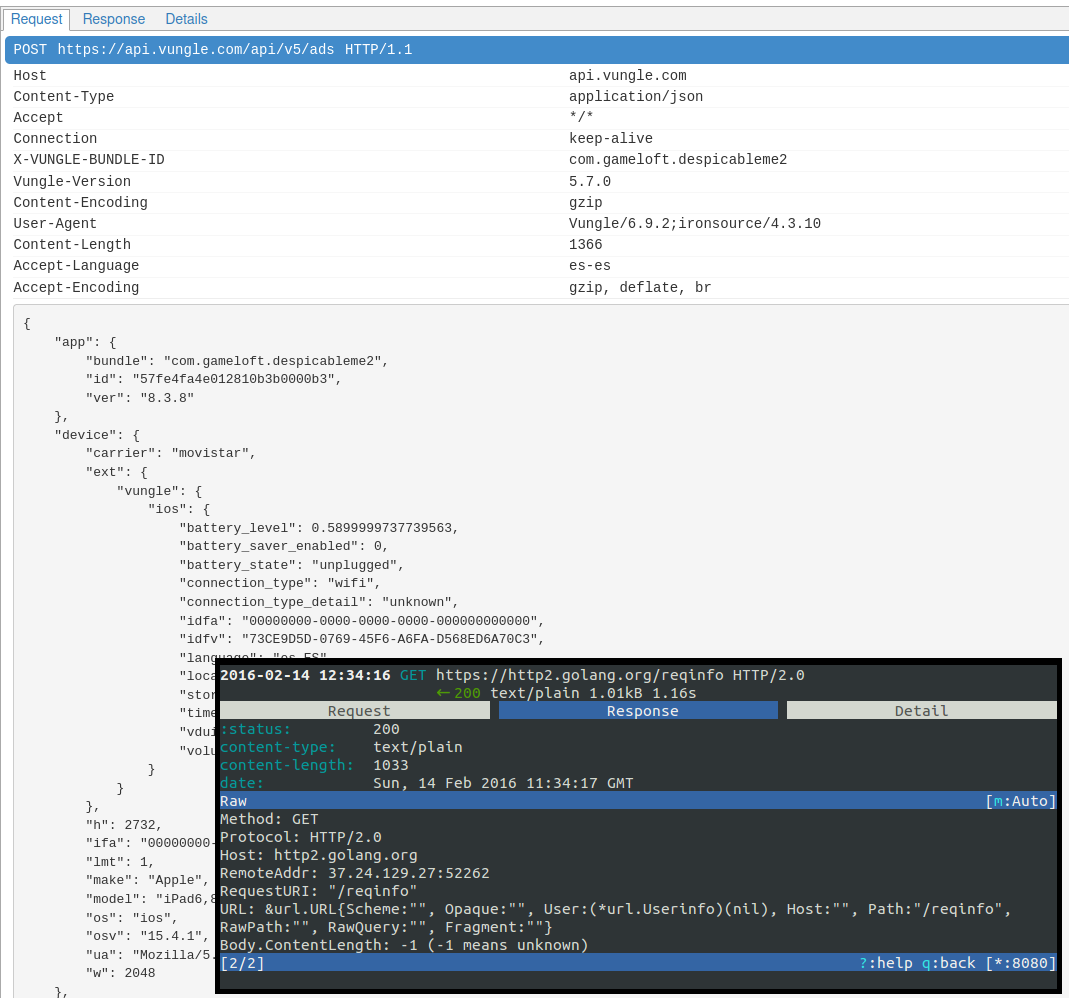Click the "battery_saver_enabled" line
This screenshot has height=998, width=1069.
284,546
